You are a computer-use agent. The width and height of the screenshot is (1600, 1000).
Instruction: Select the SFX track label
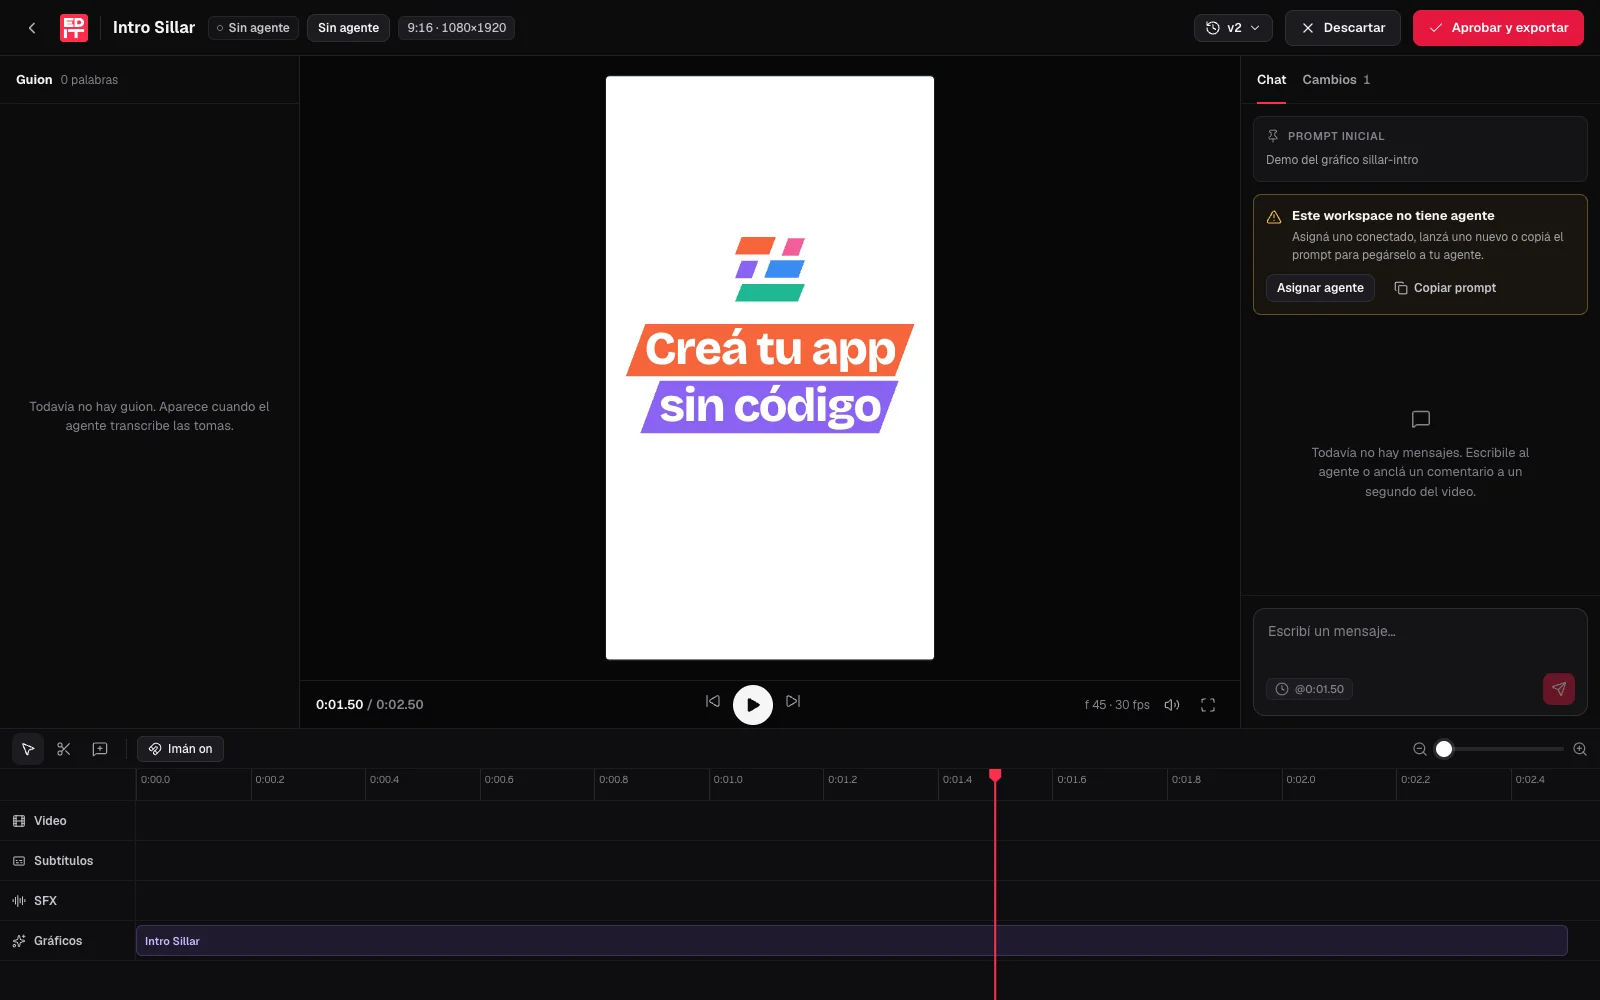coord(35,901)
